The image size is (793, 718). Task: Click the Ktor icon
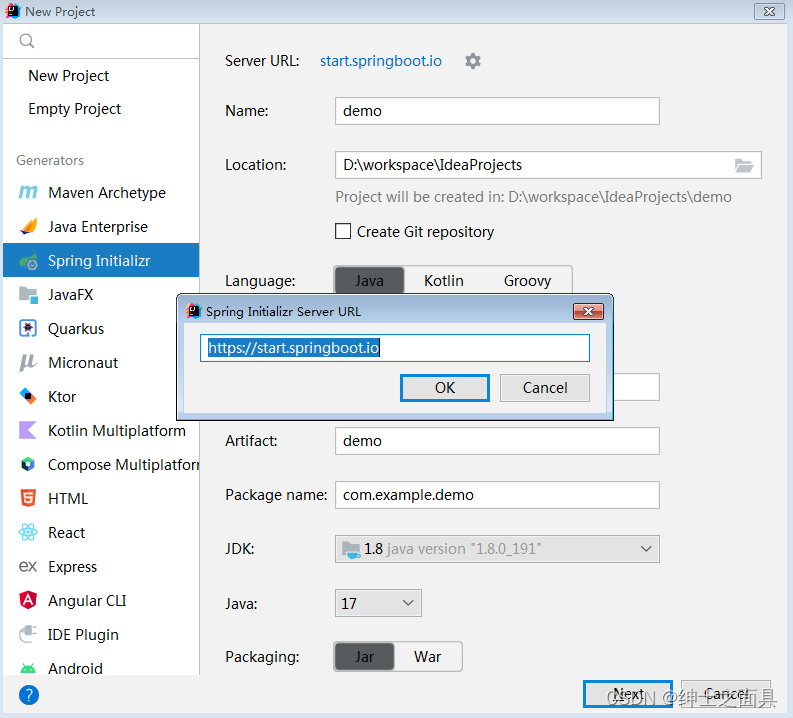coord(28,396)
